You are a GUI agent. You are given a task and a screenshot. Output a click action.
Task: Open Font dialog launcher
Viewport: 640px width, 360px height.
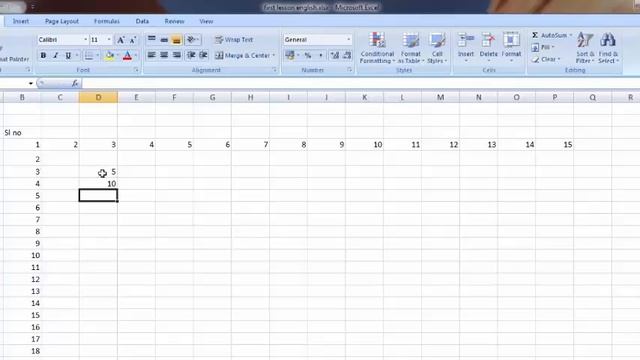pos(136,70)
